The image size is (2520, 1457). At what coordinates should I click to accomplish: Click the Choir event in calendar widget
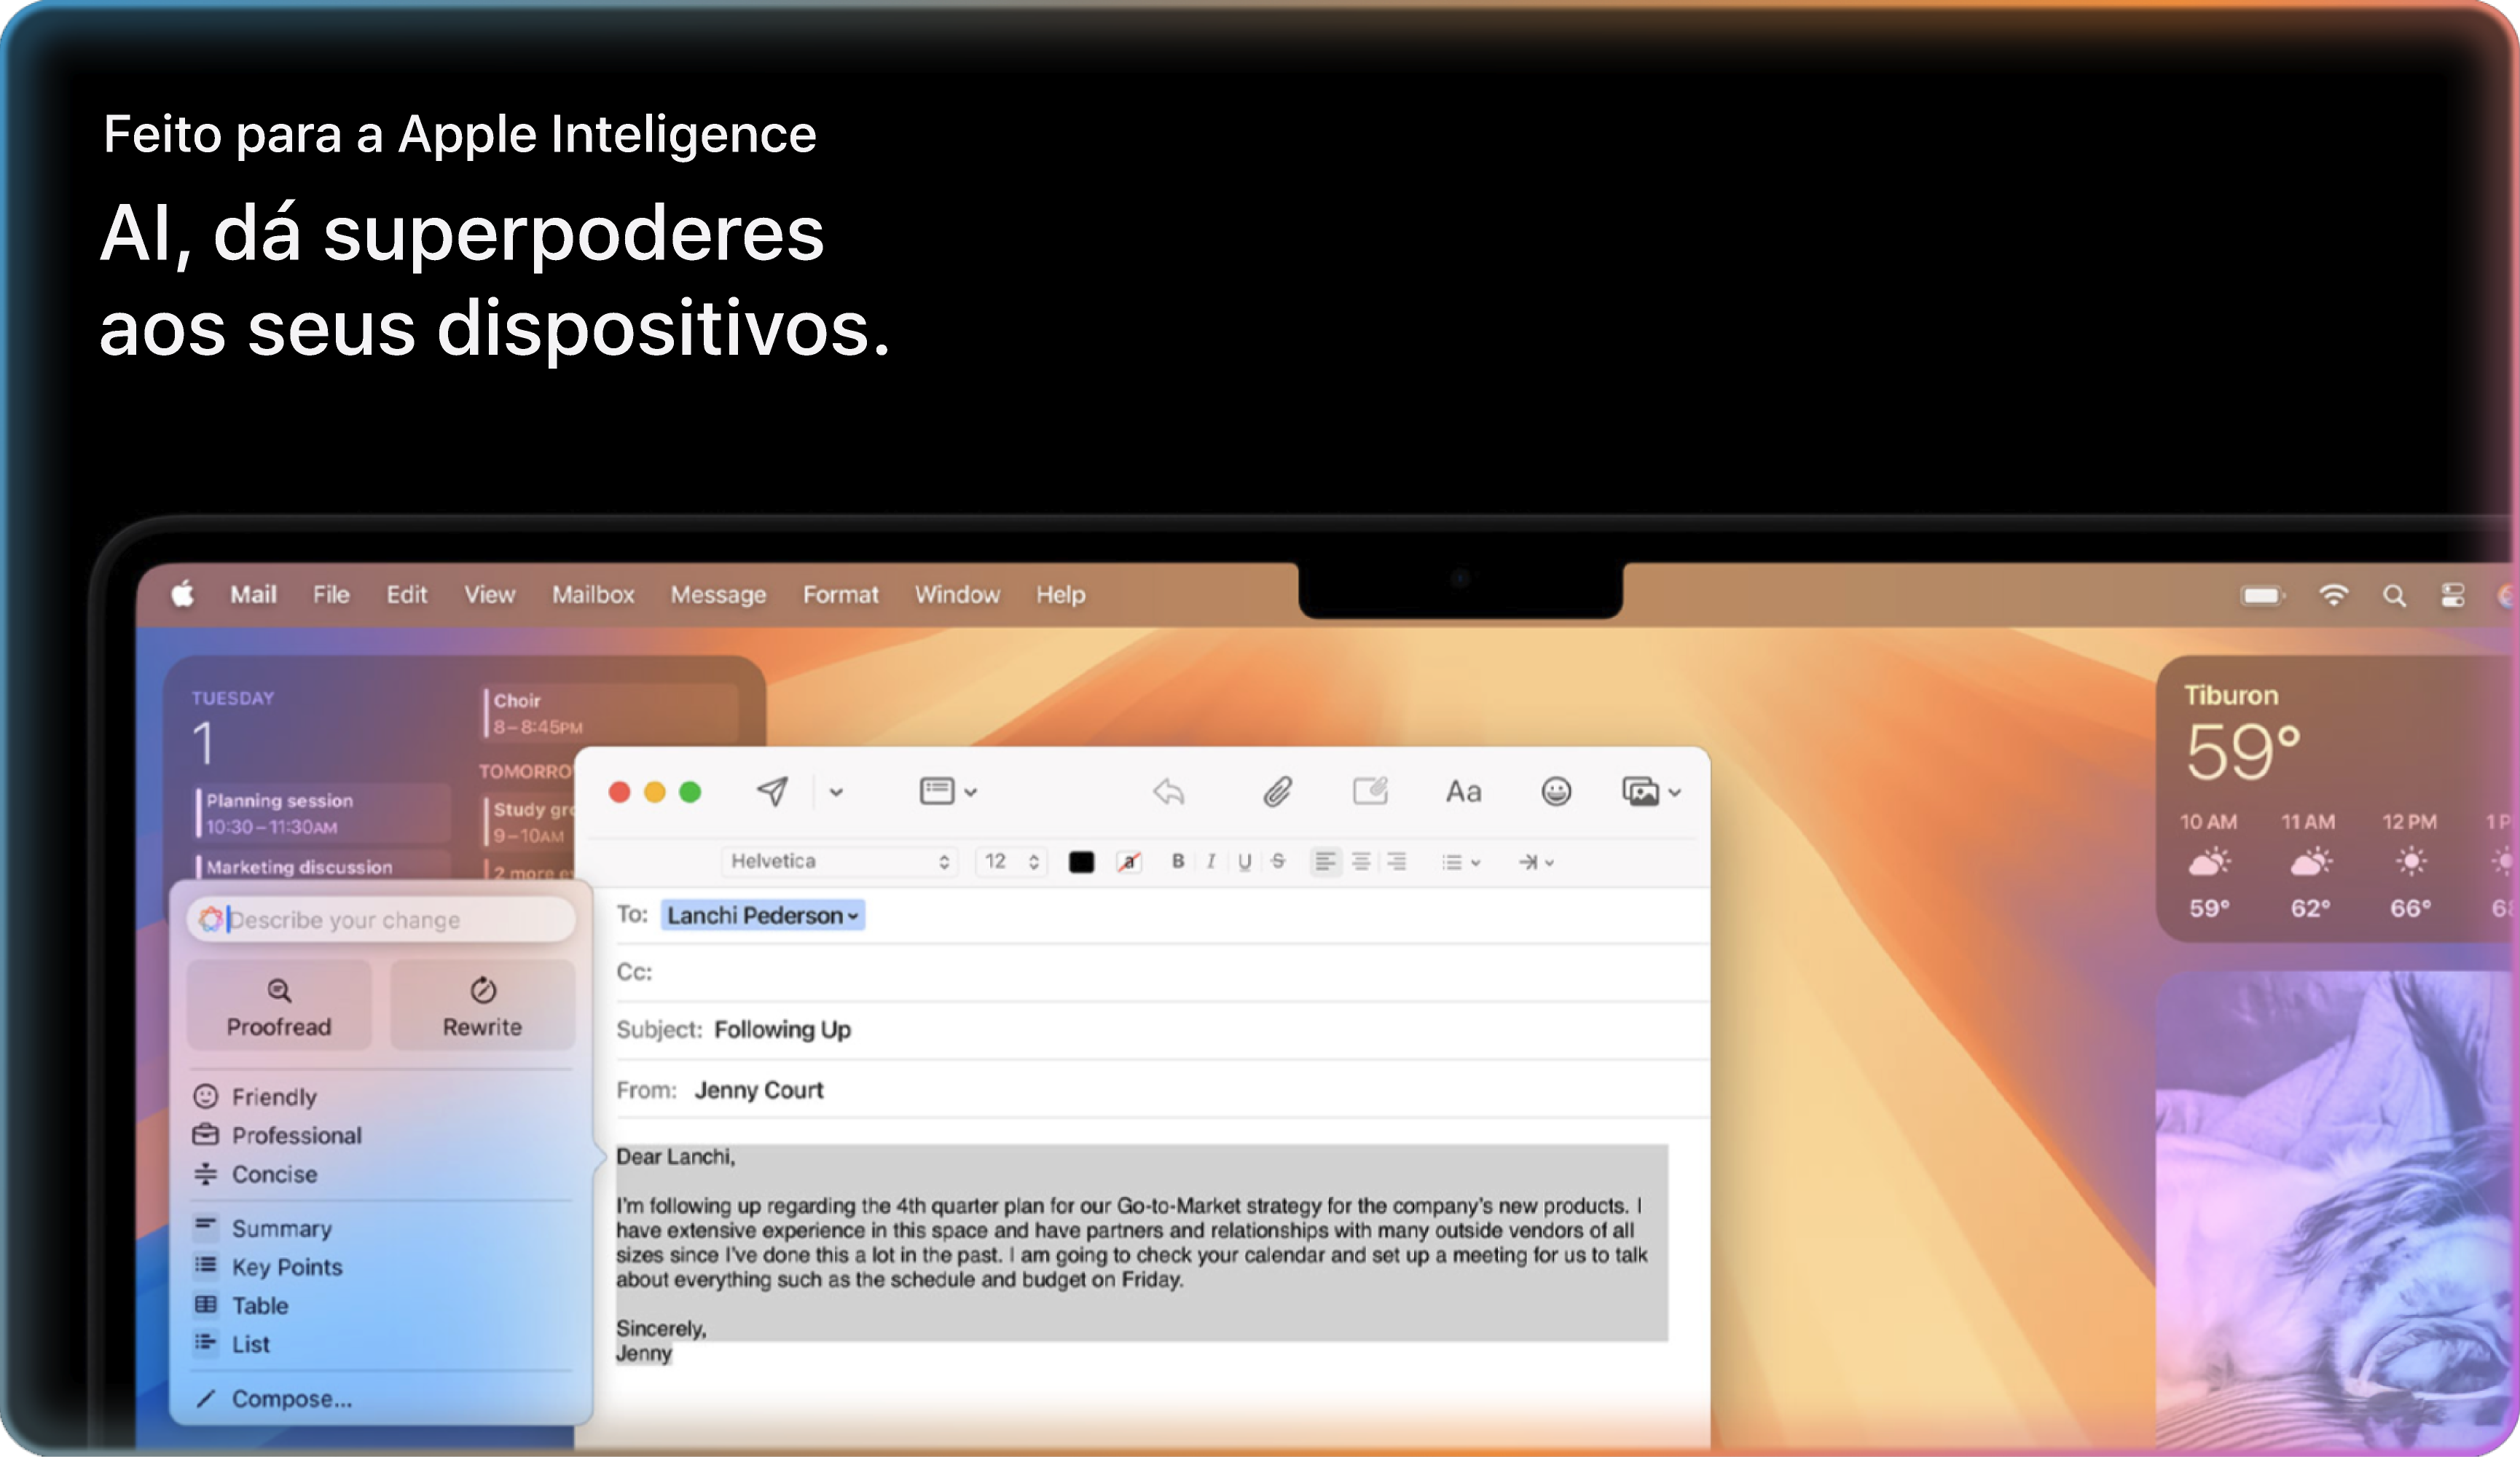click(611, 713)
